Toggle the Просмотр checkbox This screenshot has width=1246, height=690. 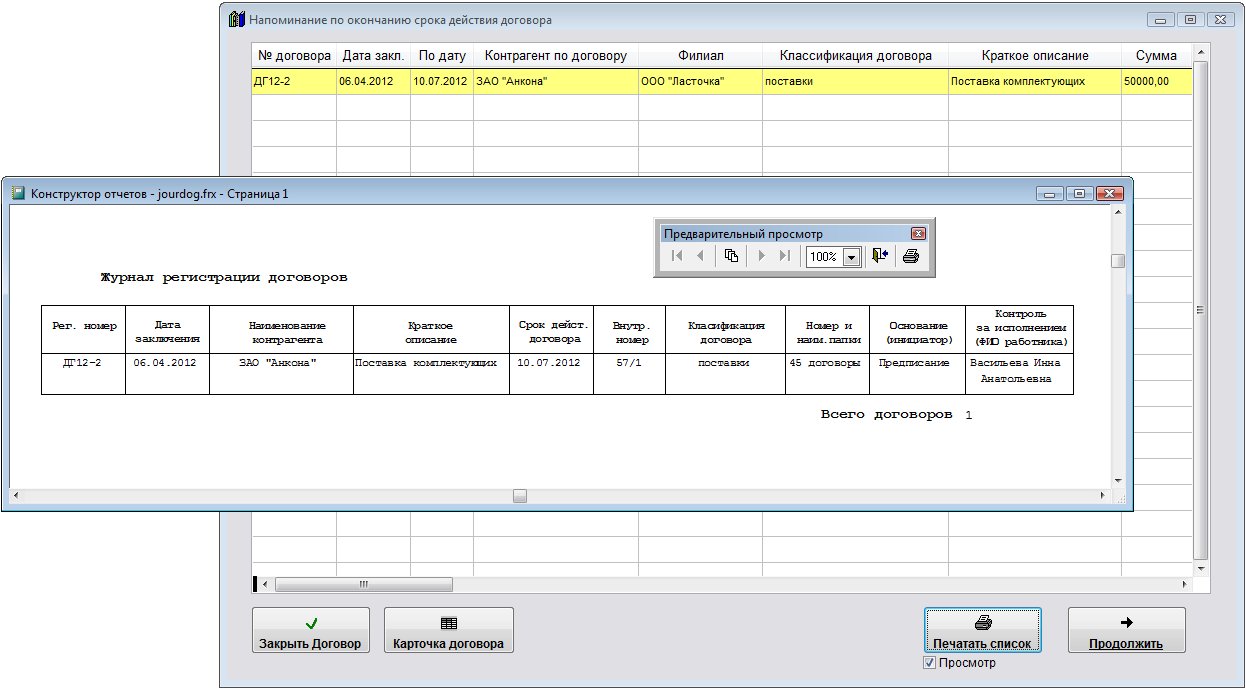click(930, 663)
